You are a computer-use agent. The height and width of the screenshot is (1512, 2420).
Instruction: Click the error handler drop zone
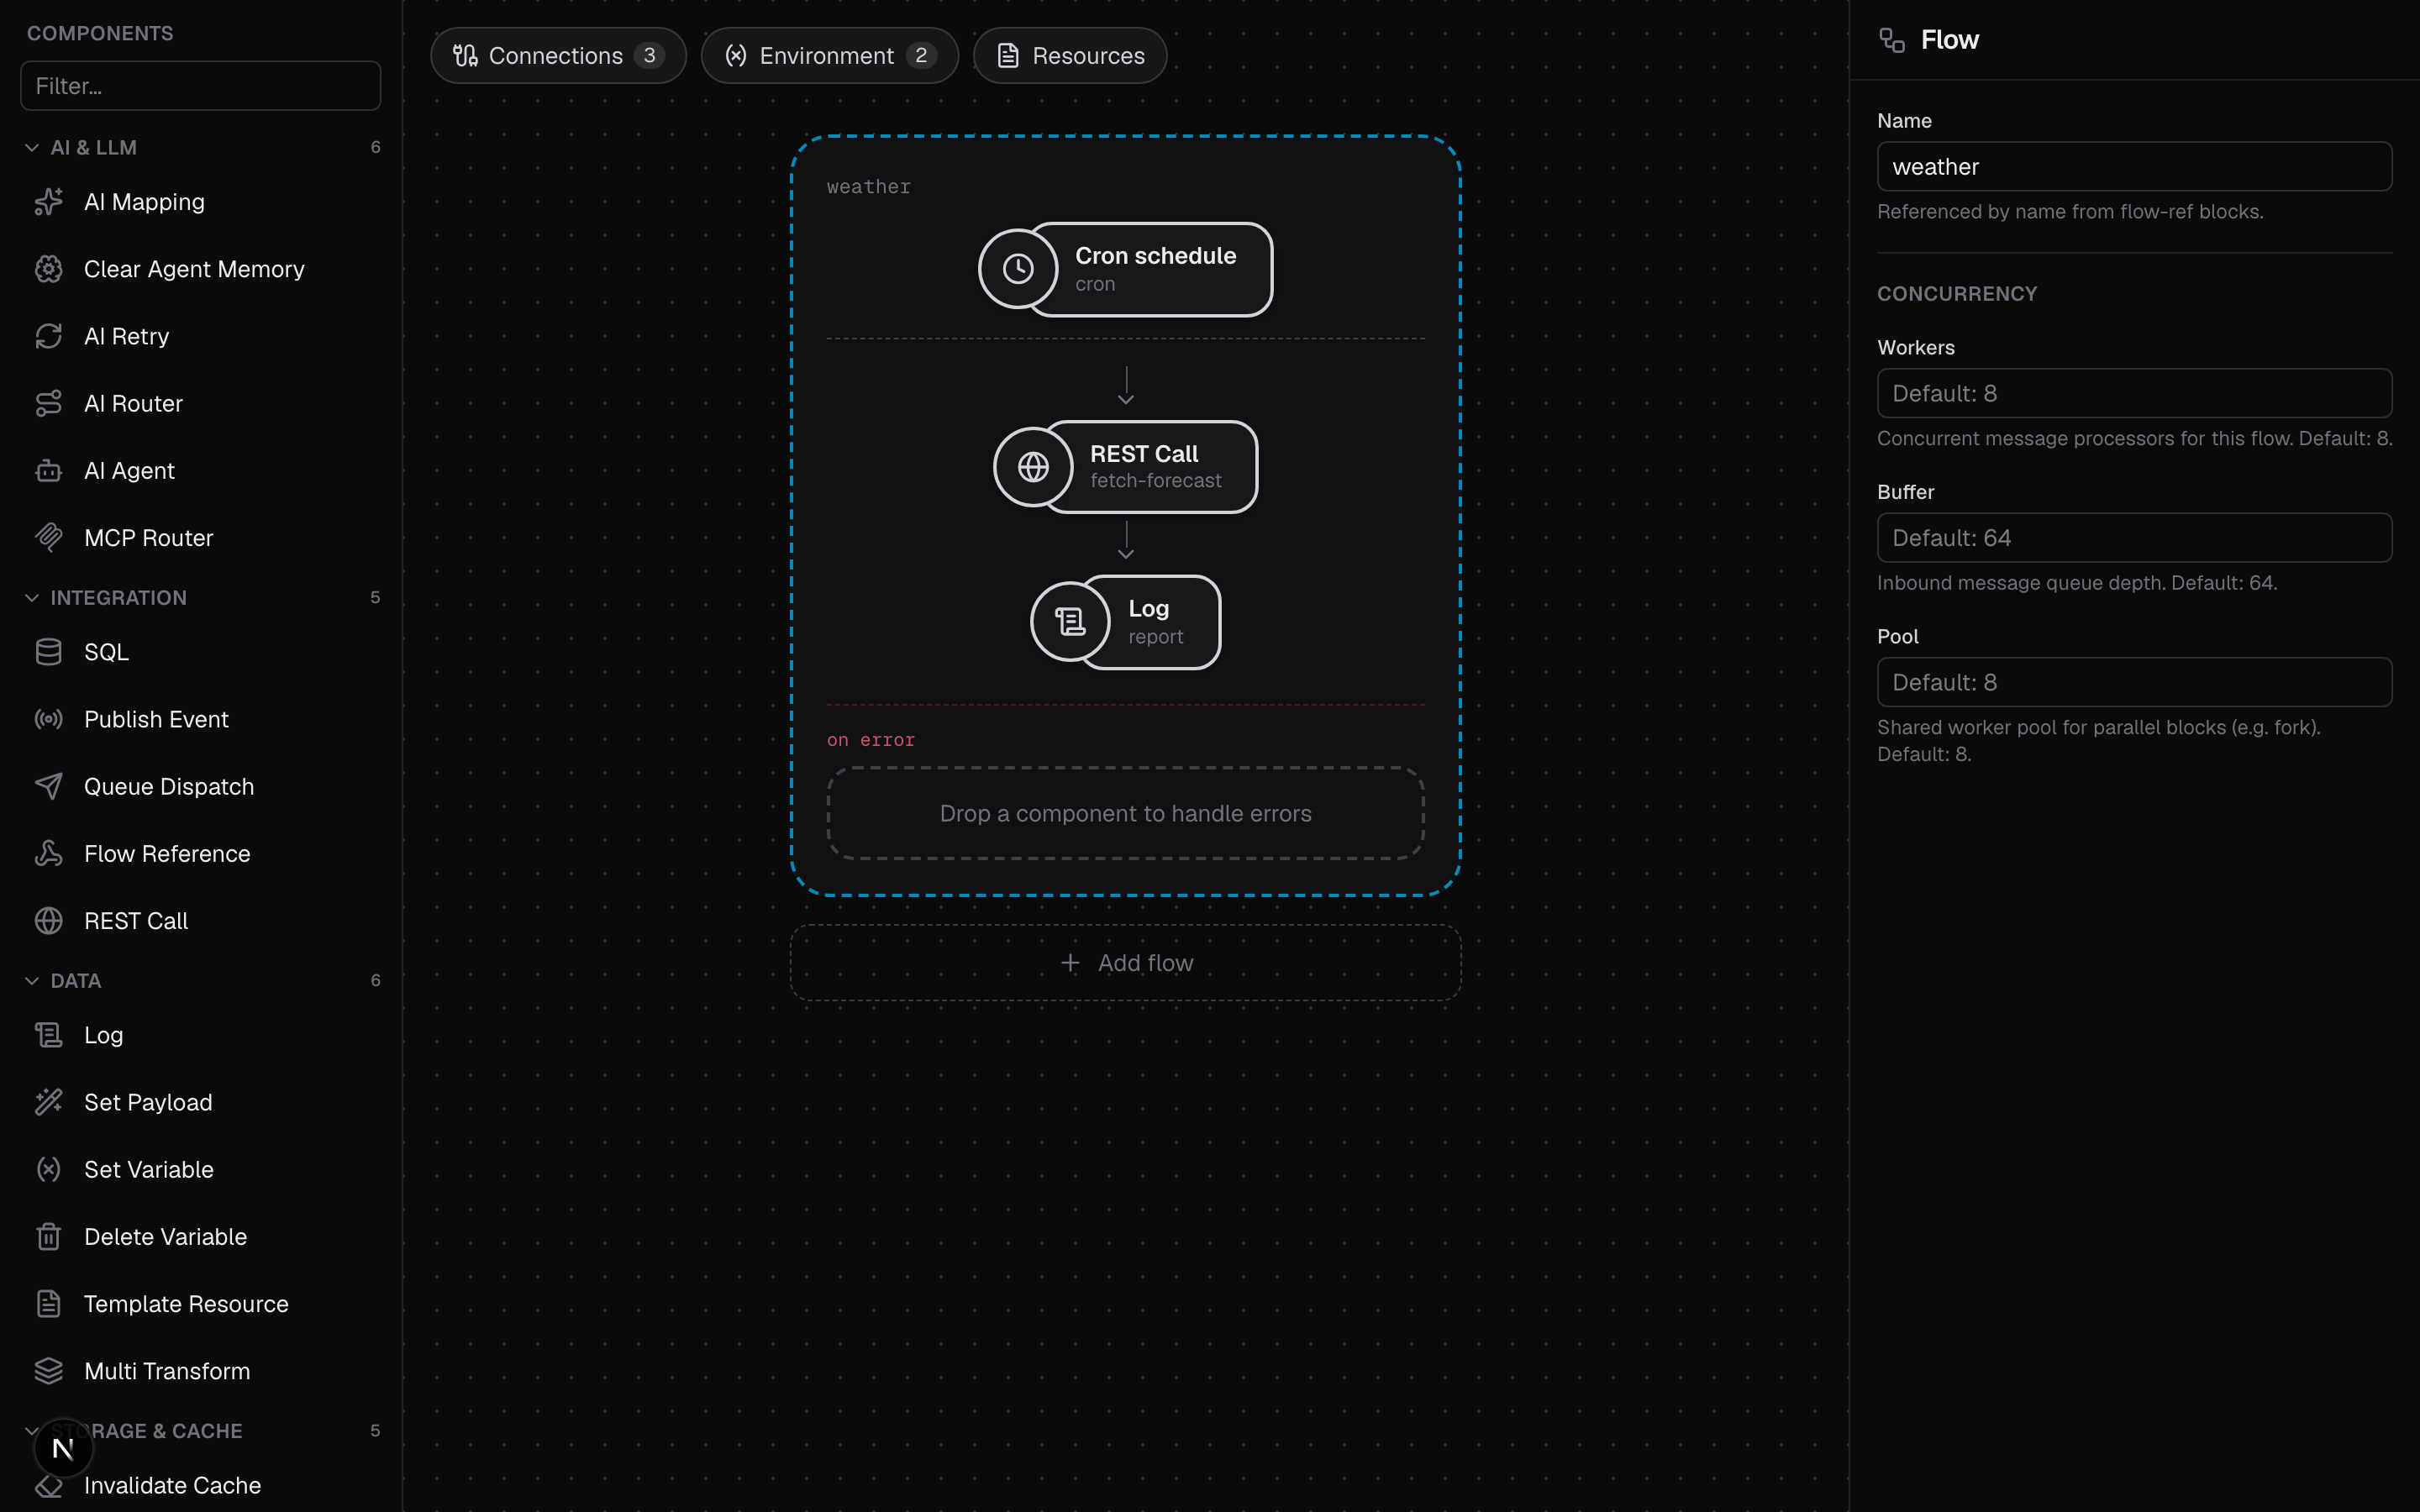[1126, 814]
